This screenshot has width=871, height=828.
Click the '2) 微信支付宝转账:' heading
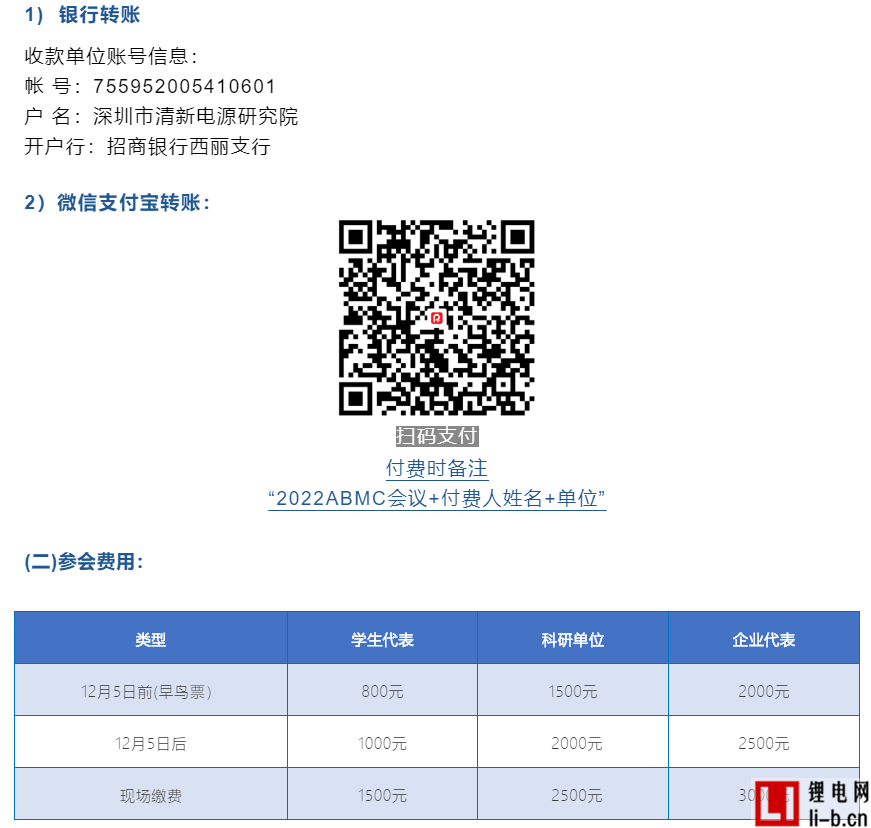pos(117,203)
